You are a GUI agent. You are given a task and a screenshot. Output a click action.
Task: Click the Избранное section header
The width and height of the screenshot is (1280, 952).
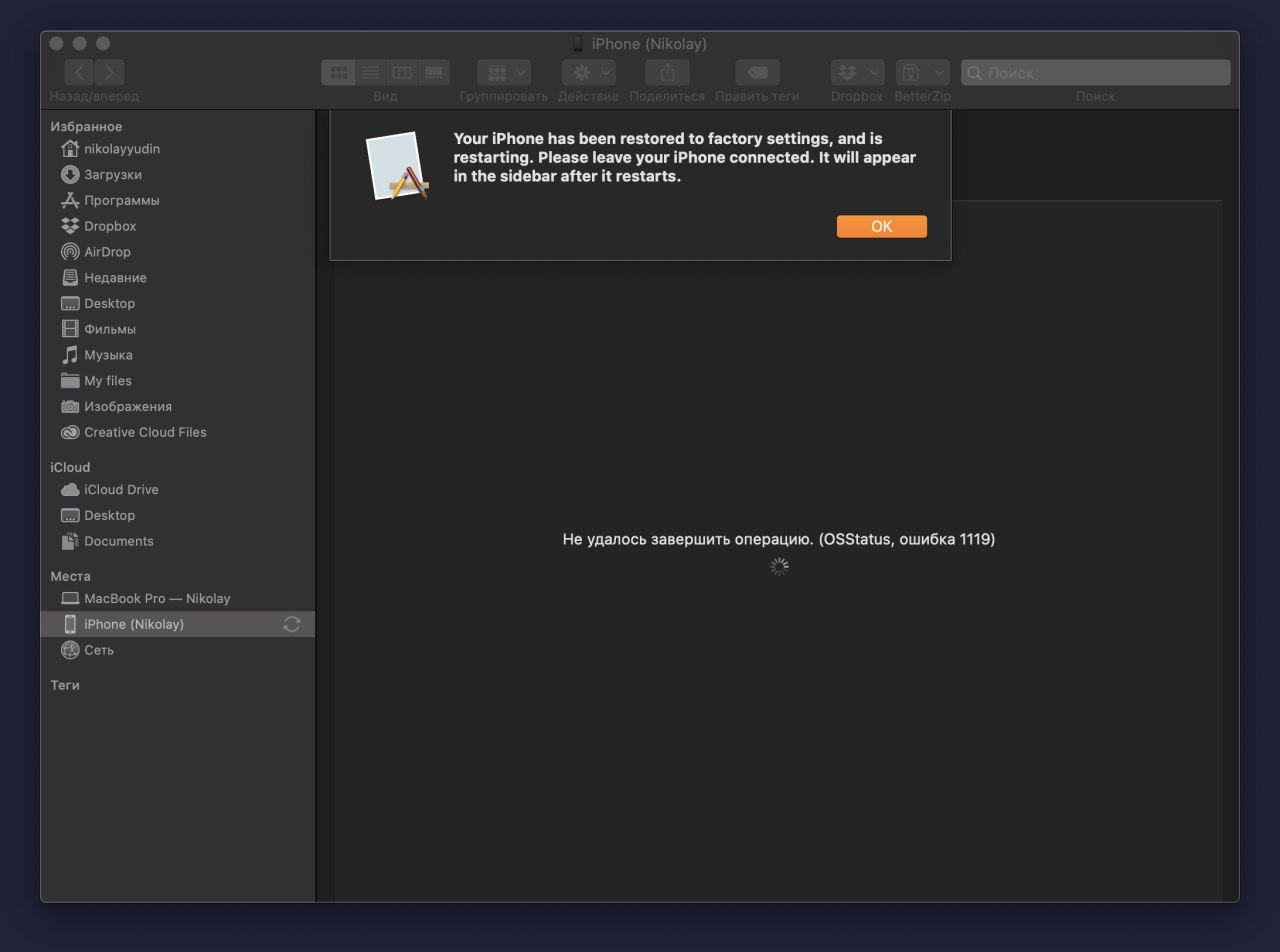86,127
